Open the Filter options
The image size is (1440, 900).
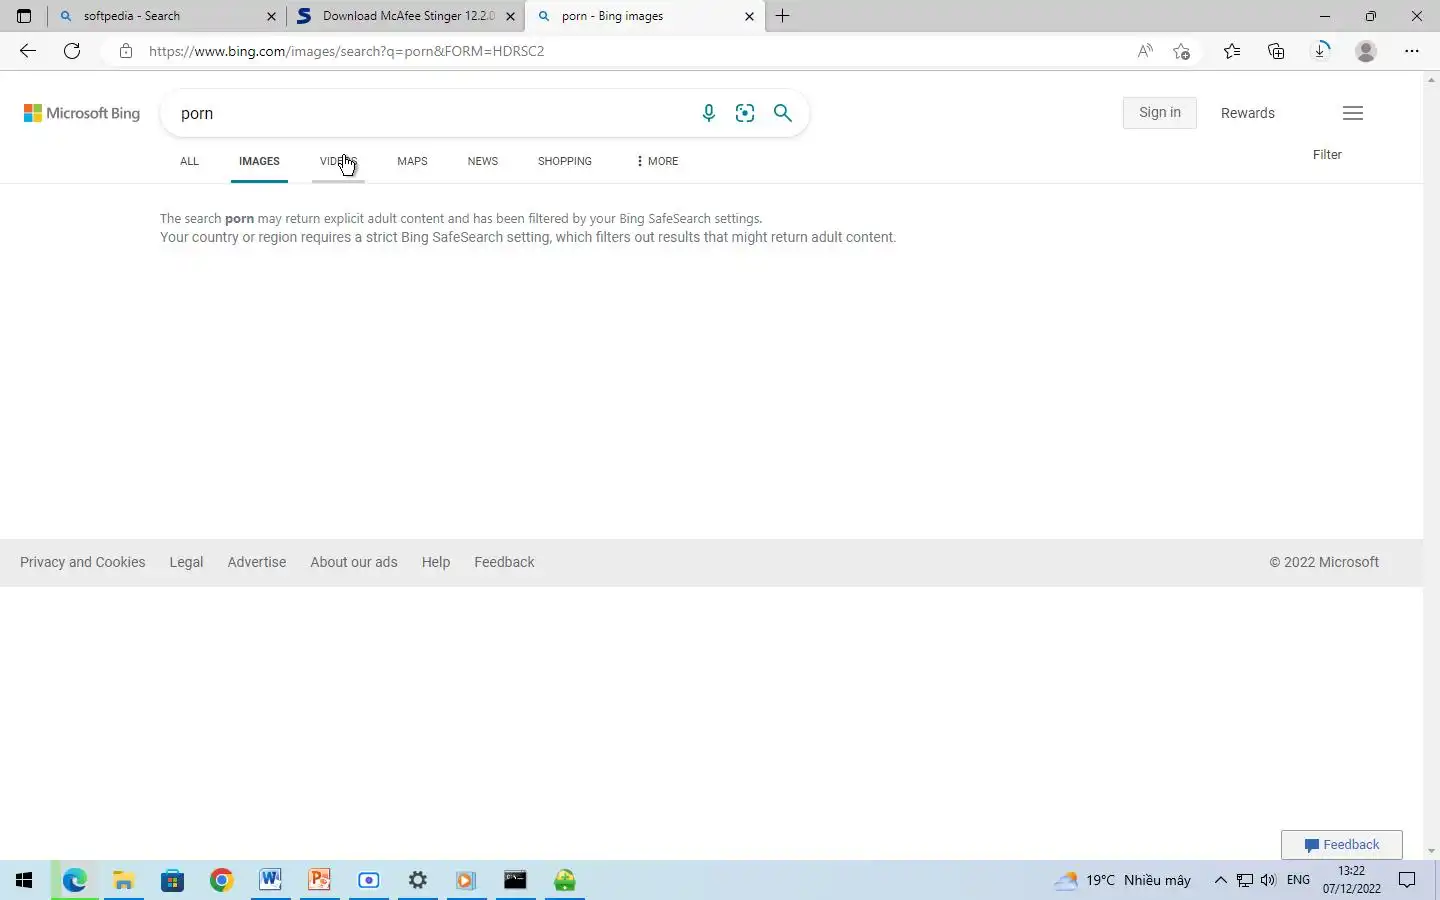[1327, 154]
